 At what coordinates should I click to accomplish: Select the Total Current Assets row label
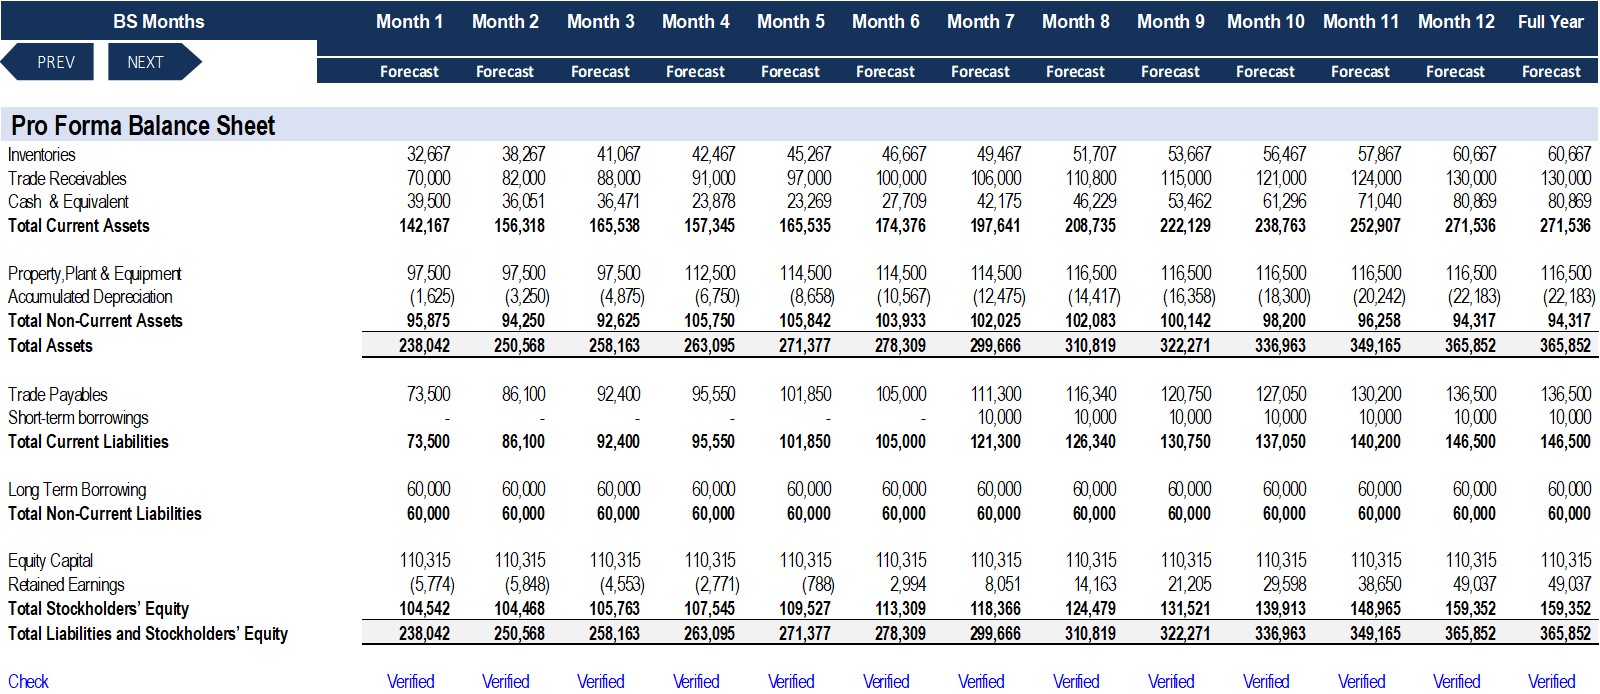78,225
